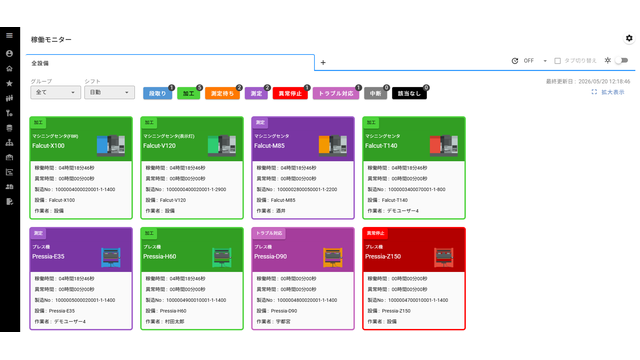Click the Pressia-E35 press machine image
The width and height of the screenshot is (640, 360).
point(111,257)
